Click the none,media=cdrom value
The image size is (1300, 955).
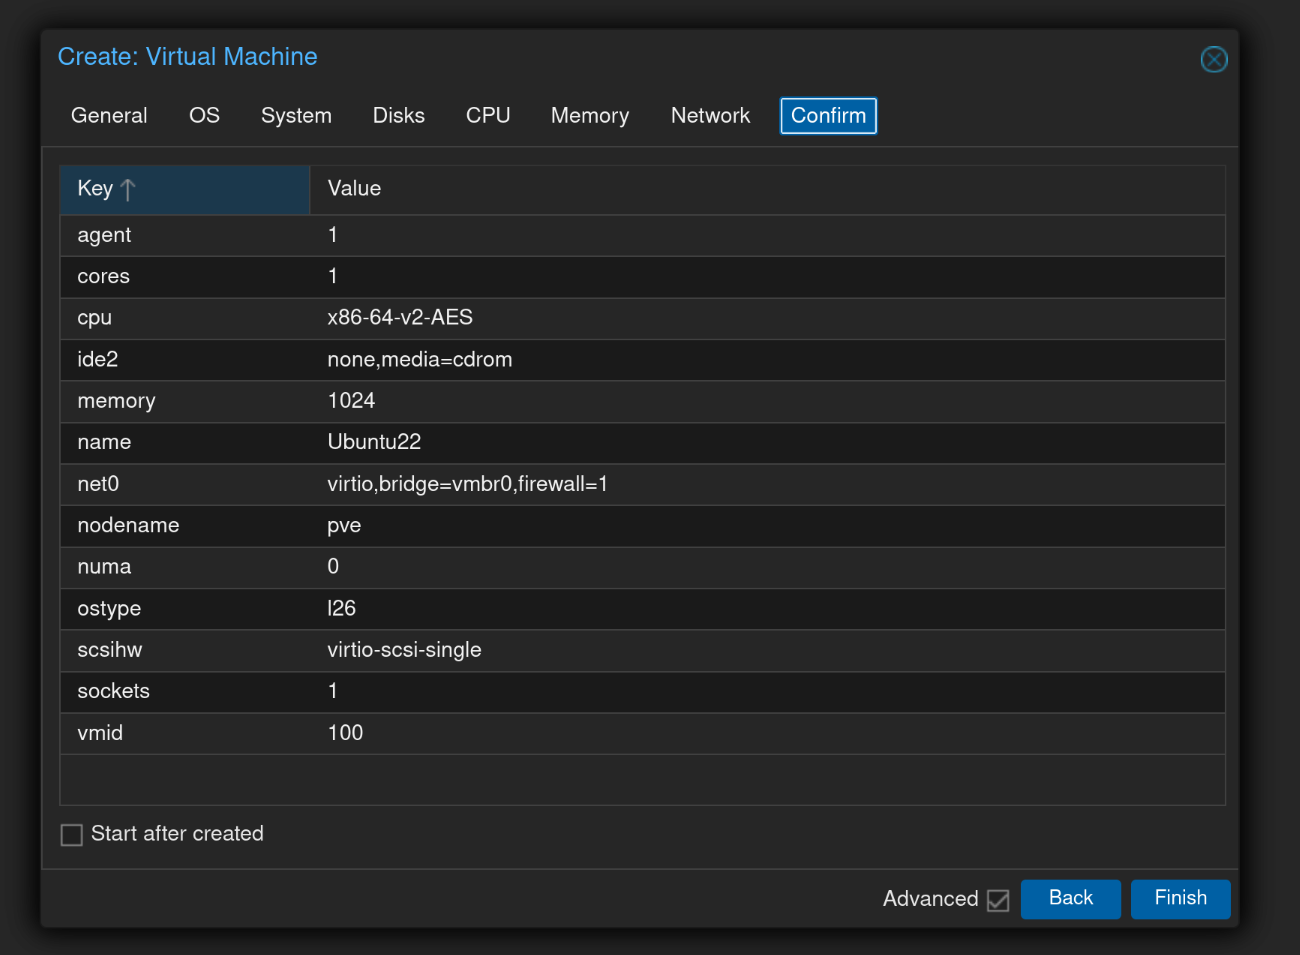point(420,360)
